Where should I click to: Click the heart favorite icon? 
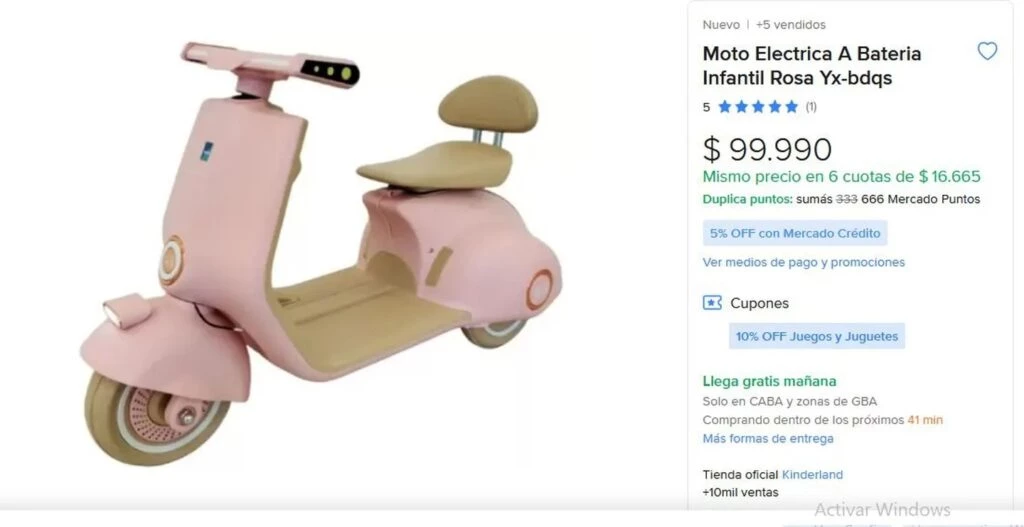(987, 52)
